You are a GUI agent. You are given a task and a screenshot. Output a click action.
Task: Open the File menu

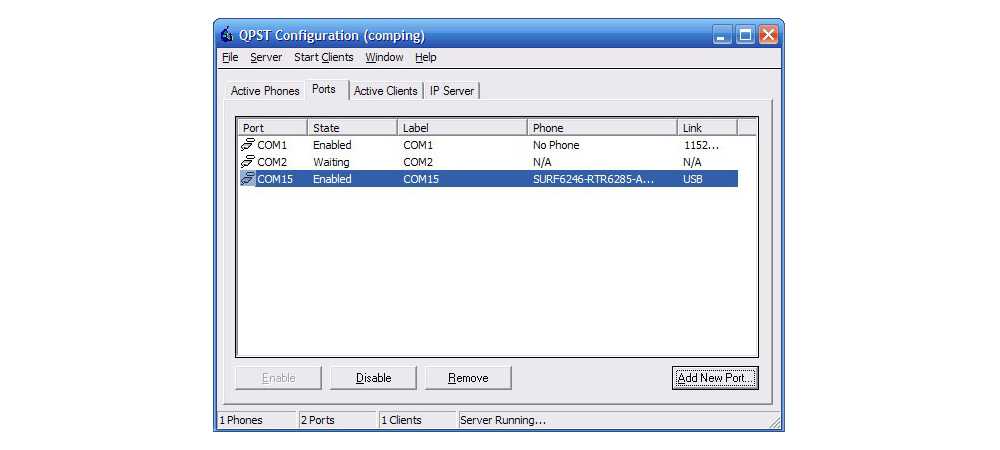click(230, 58)
